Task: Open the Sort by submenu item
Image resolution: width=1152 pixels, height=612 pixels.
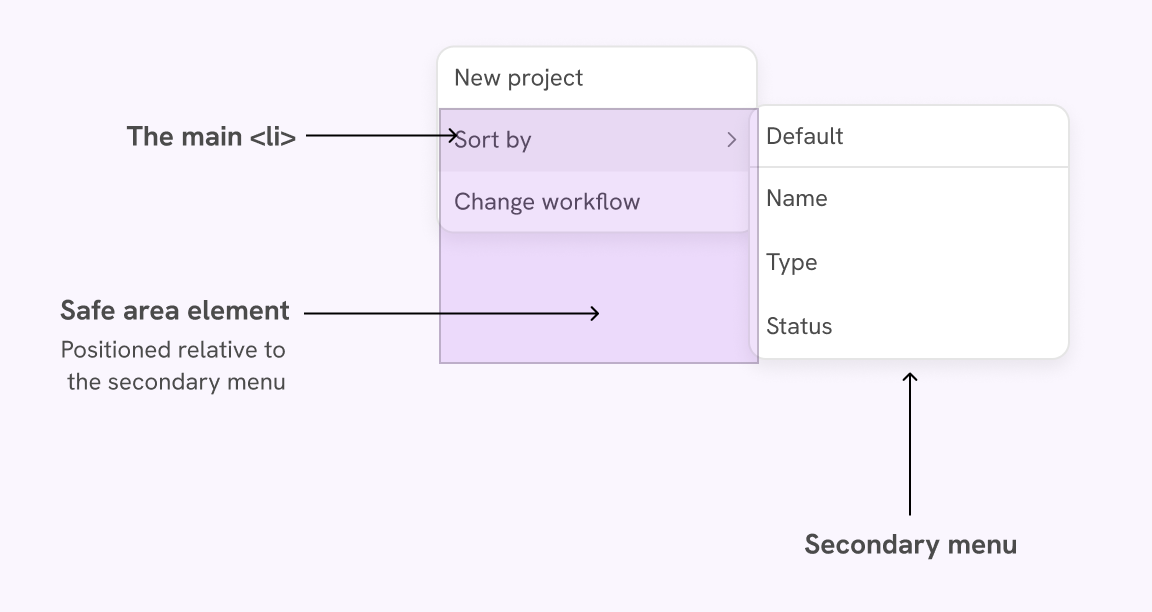Action: pyautogui.click(x=492, y=140)
